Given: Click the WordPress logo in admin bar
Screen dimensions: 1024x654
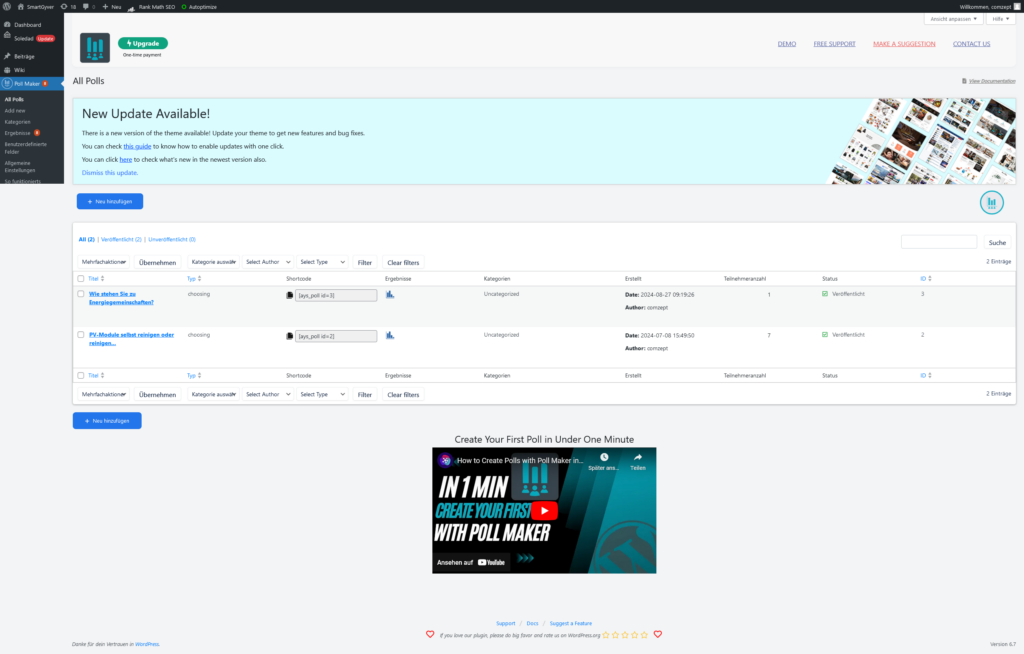Looking at the screenshot, I should (6, 6).
